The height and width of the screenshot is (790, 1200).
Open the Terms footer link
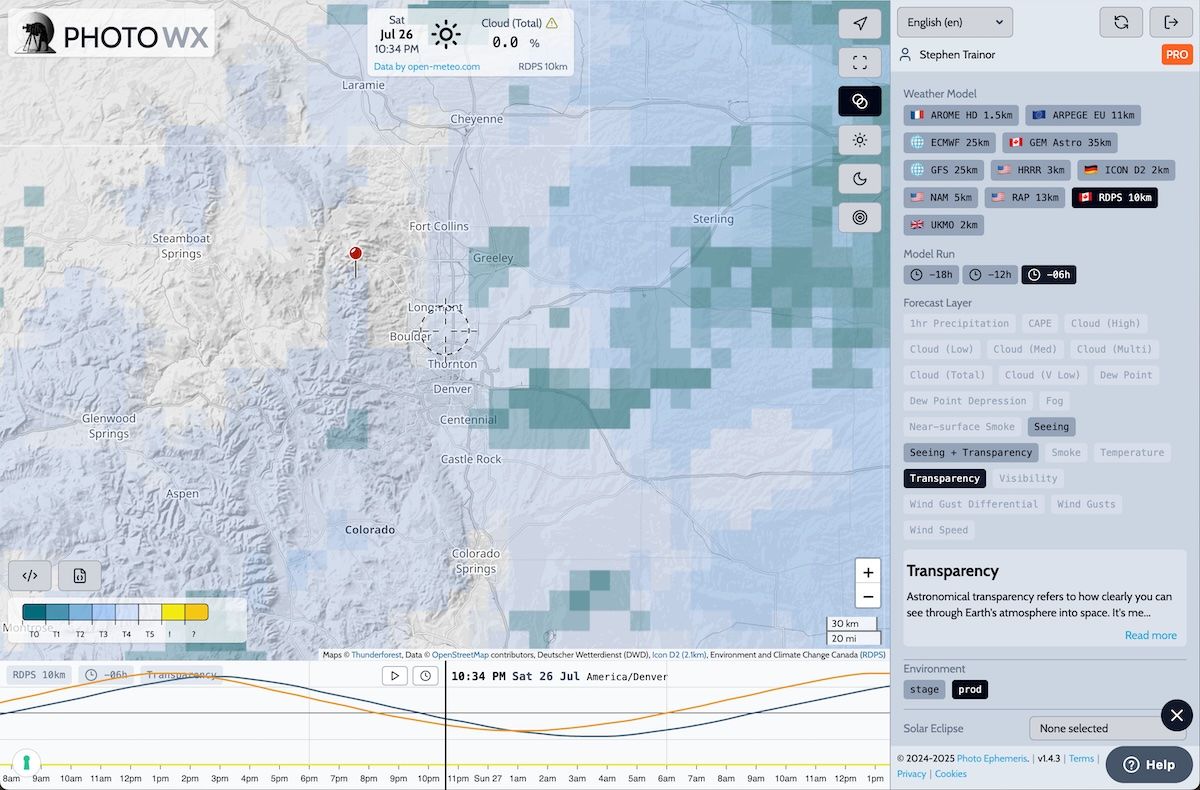[x=1081, y=759]
